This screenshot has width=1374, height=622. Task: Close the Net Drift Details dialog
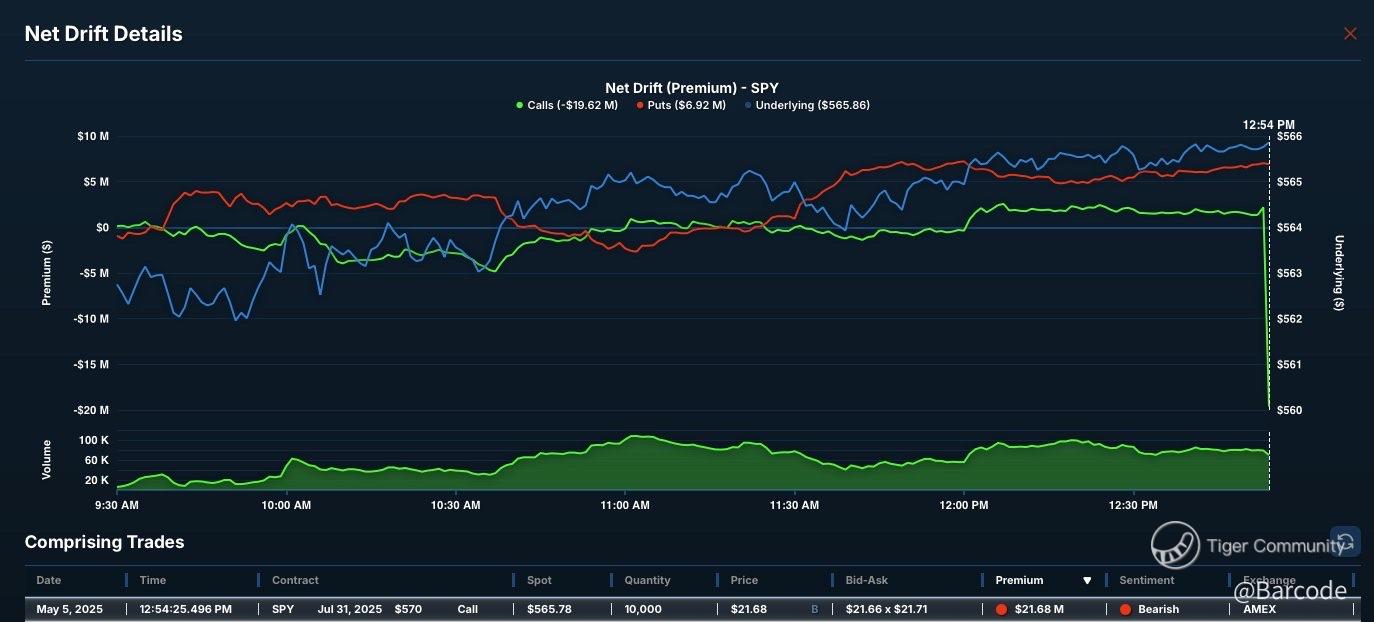[x=1350, y=34]
